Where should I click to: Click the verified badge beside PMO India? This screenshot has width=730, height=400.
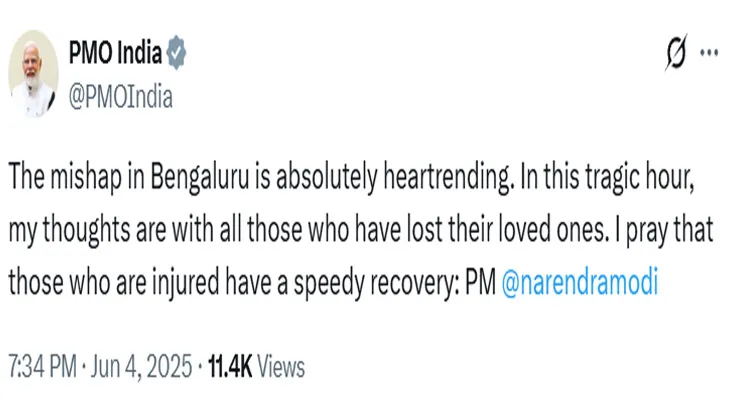pyautogui.click(x=176, y=53)
